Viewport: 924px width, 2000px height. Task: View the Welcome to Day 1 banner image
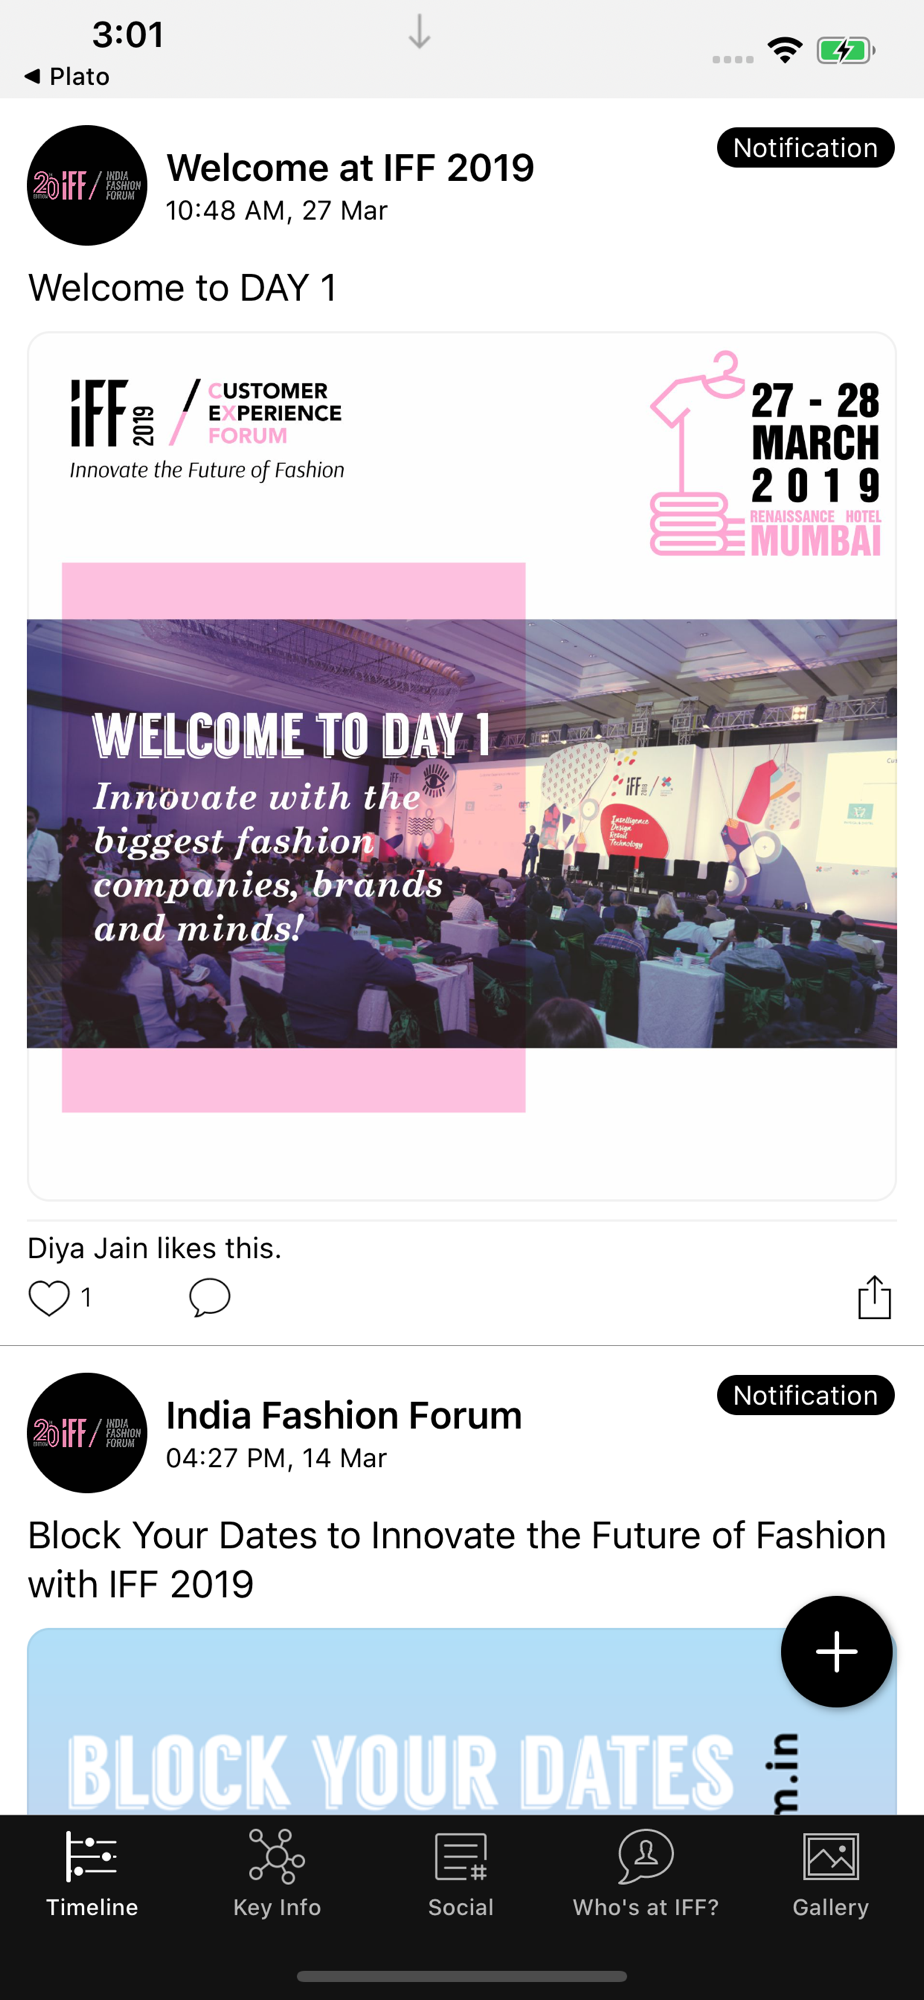coord(462,766)
